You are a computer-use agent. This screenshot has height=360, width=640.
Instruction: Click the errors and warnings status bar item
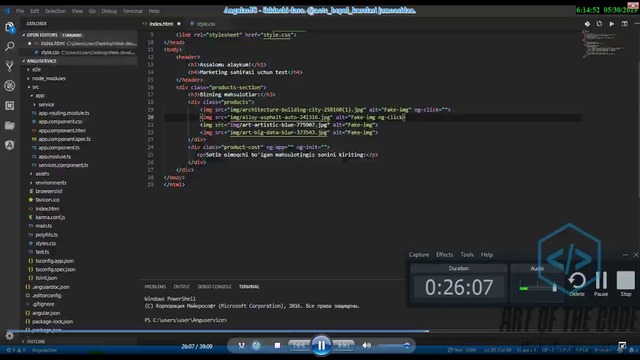(x=16, y=350)
